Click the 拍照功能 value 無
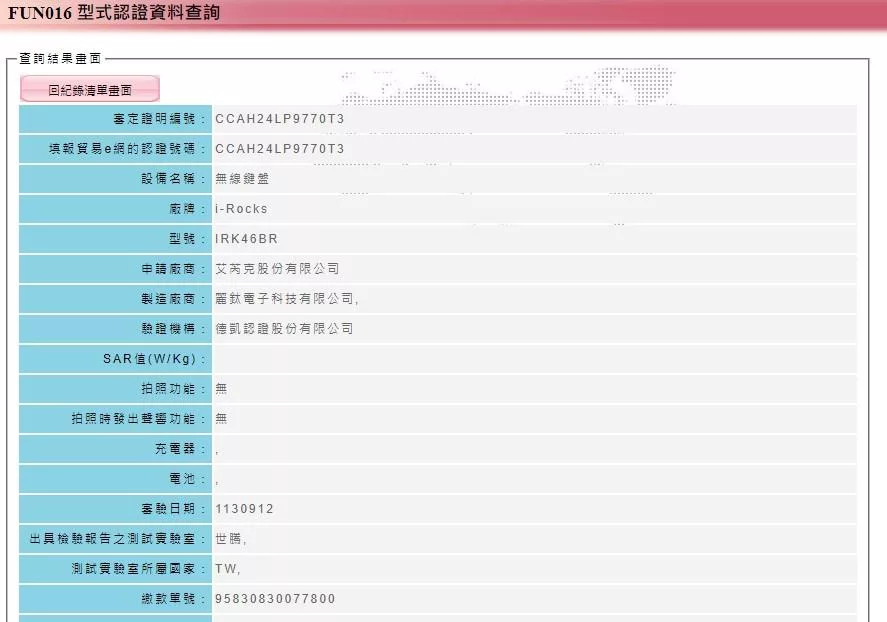 (x=221, y=389)
